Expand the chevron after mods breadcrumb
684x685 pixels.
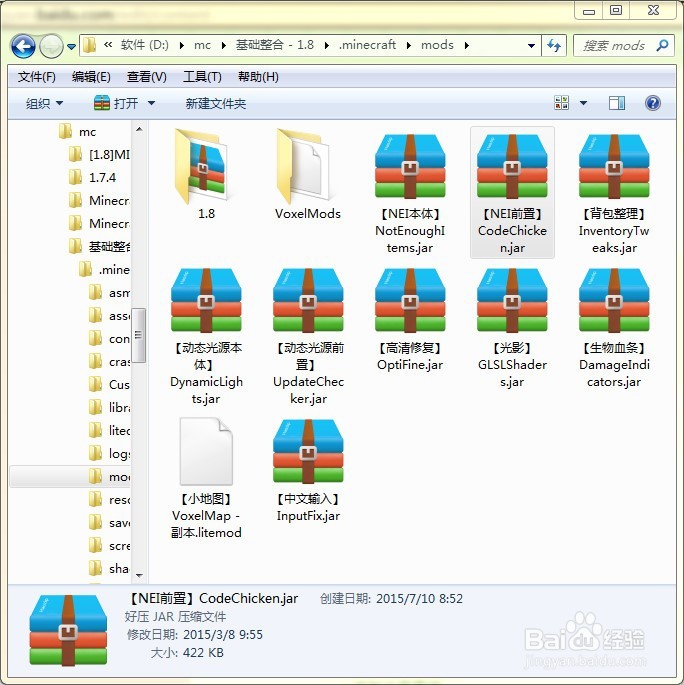click(467, 45)
